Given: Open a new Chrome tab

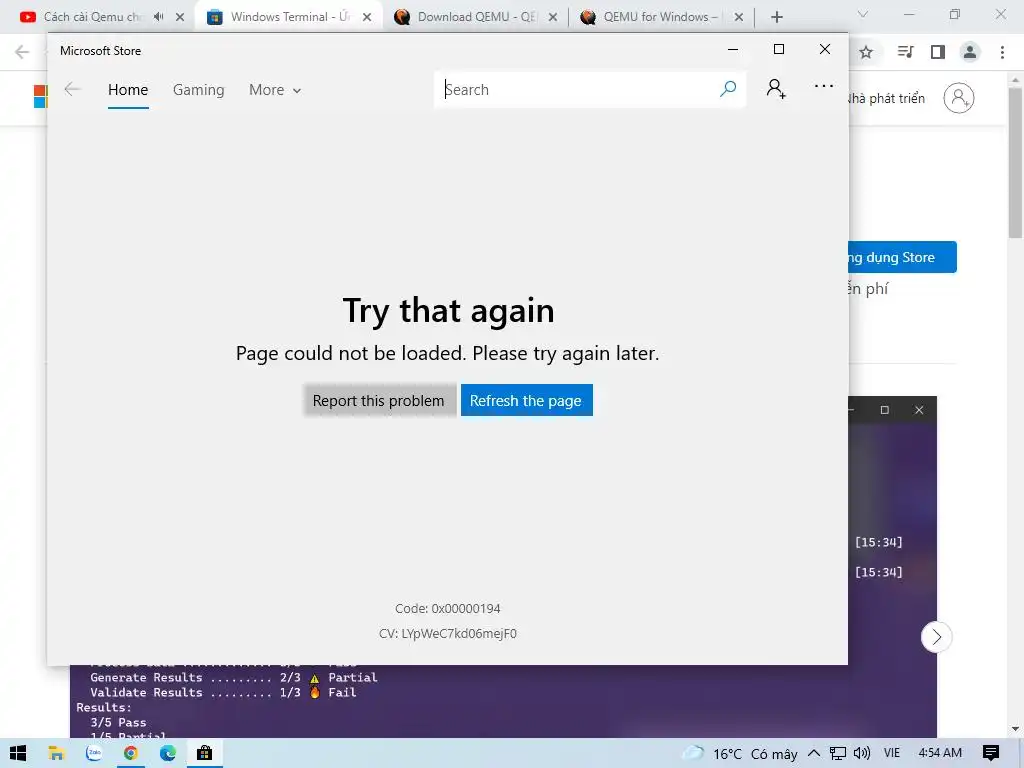Looking at the screenshot, I should pos(776,17).
